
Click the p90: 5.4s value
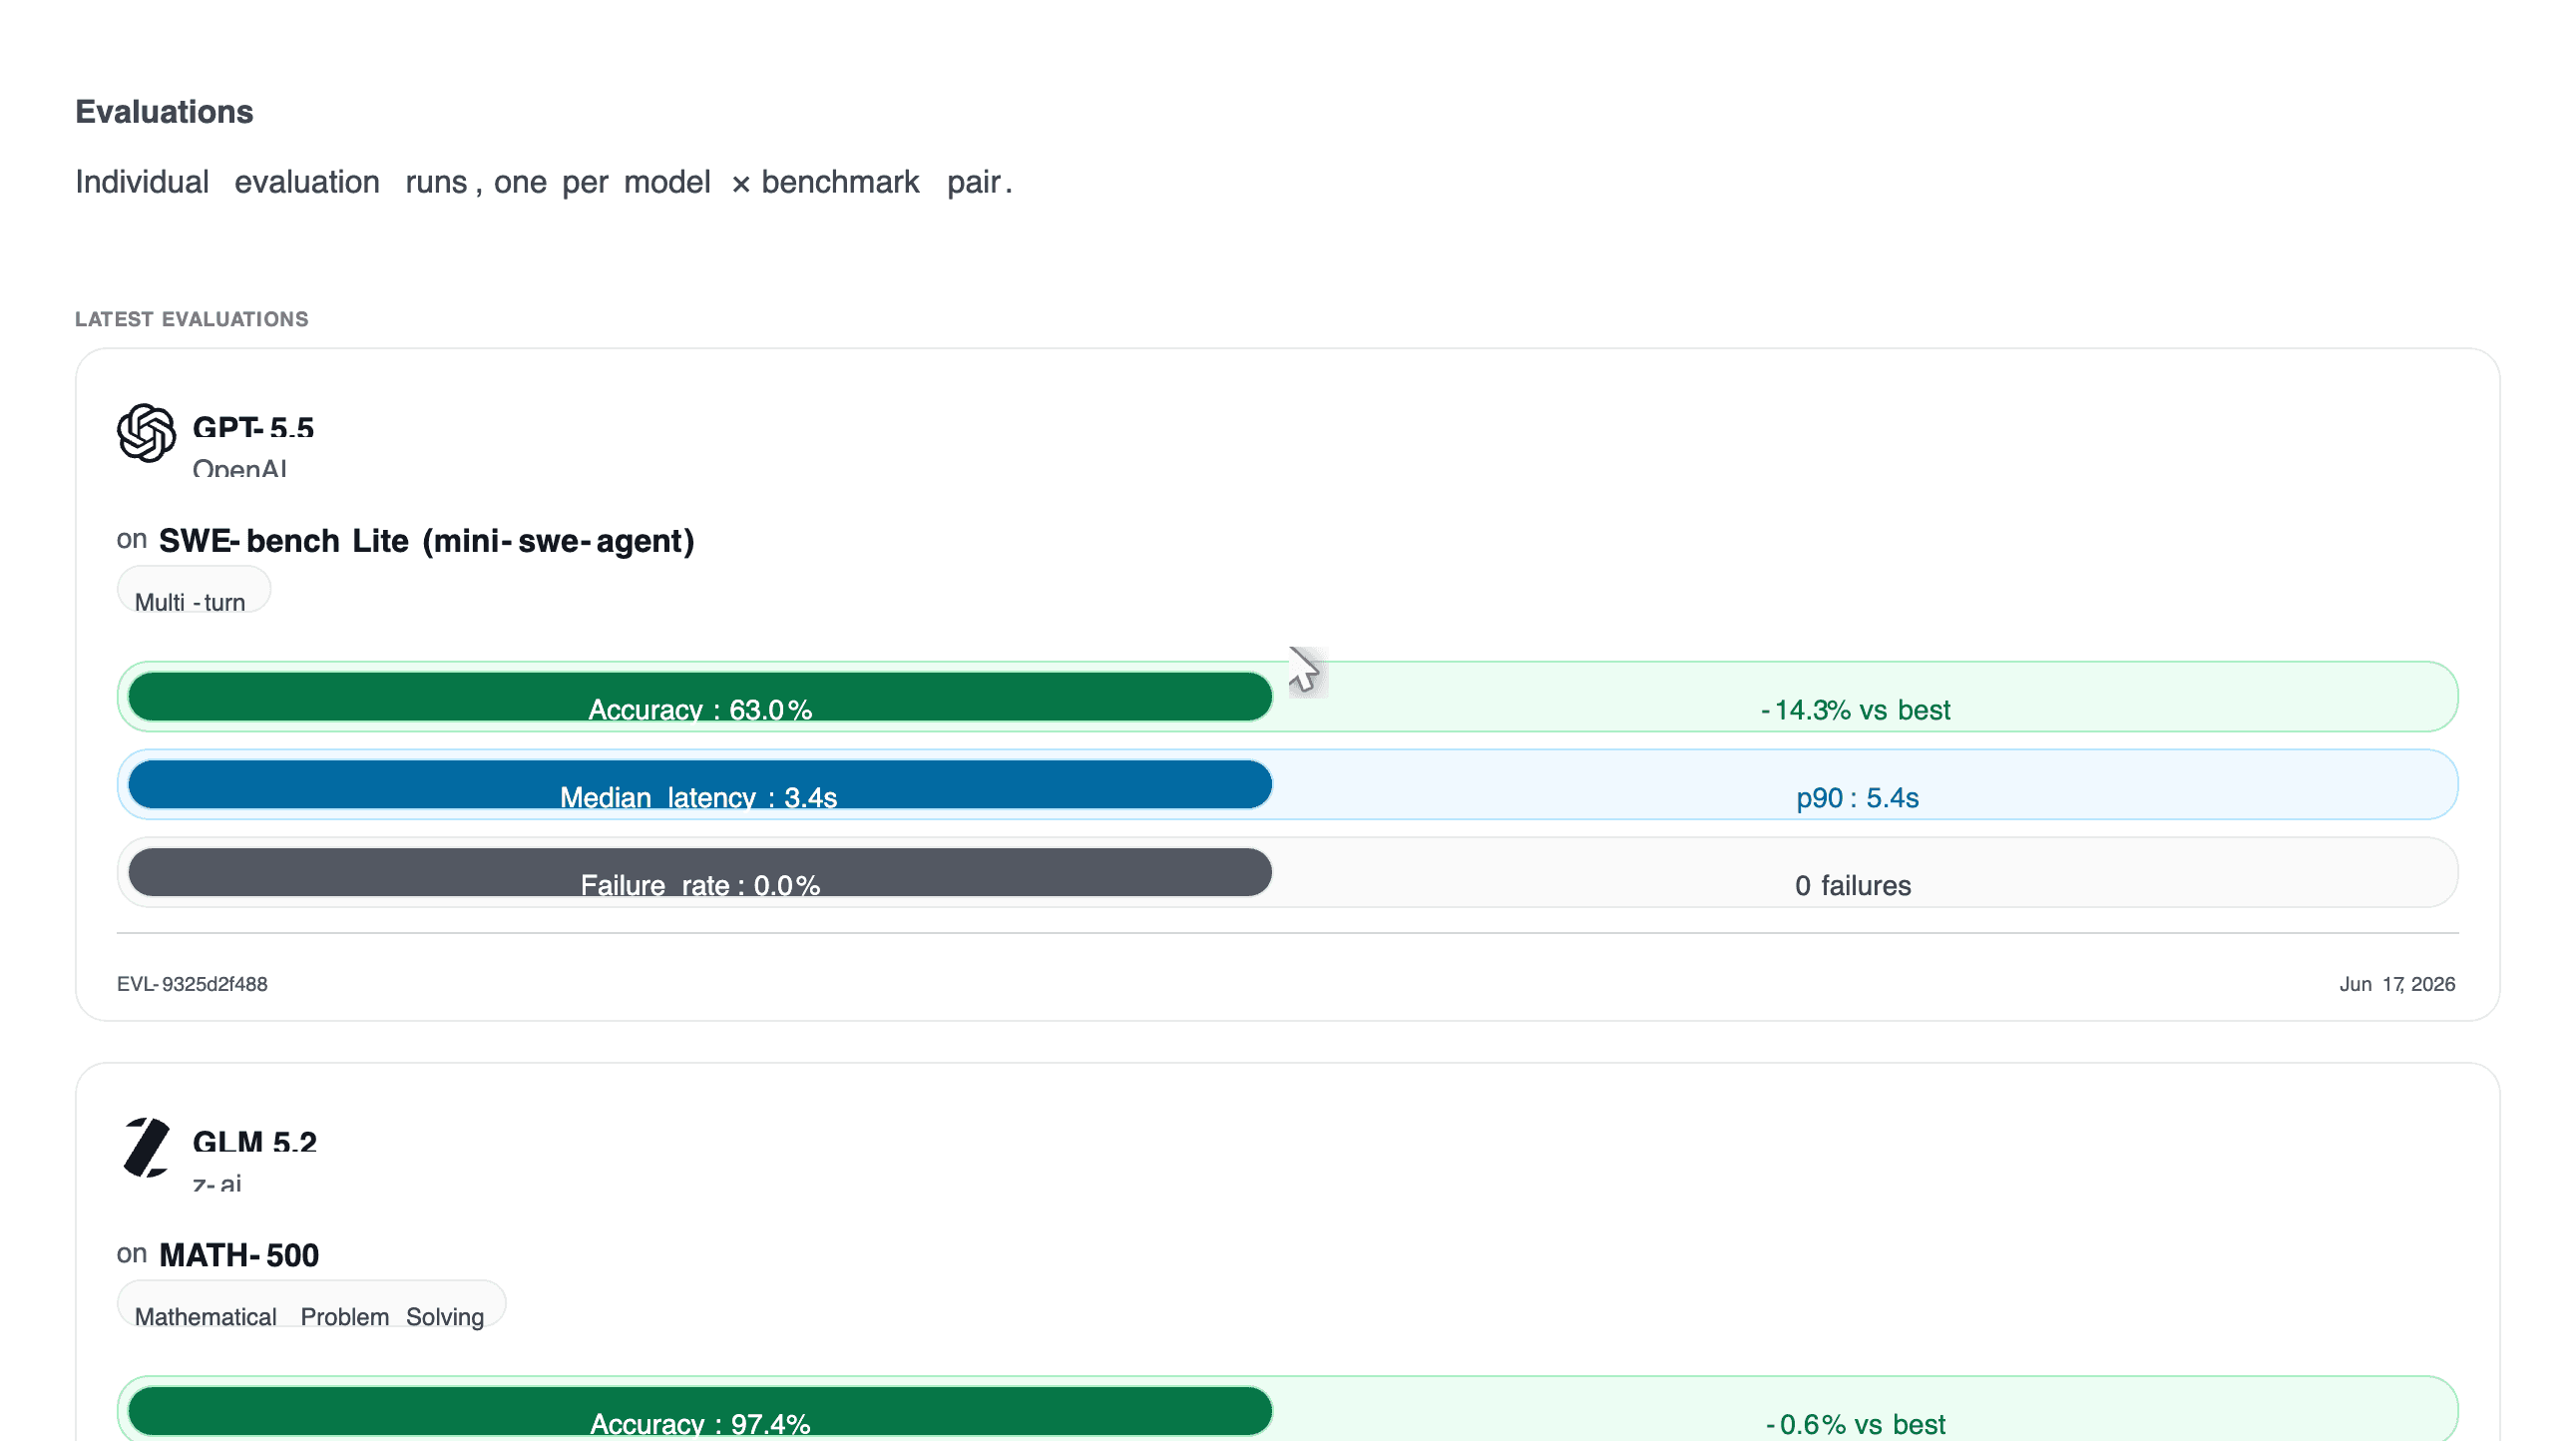(x=1857, y=798)
